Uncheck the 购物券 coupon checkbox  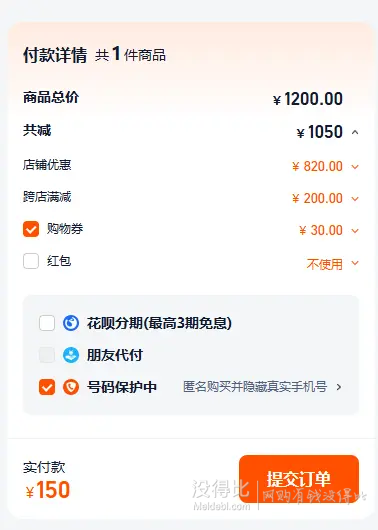click(x=31, y=229)
